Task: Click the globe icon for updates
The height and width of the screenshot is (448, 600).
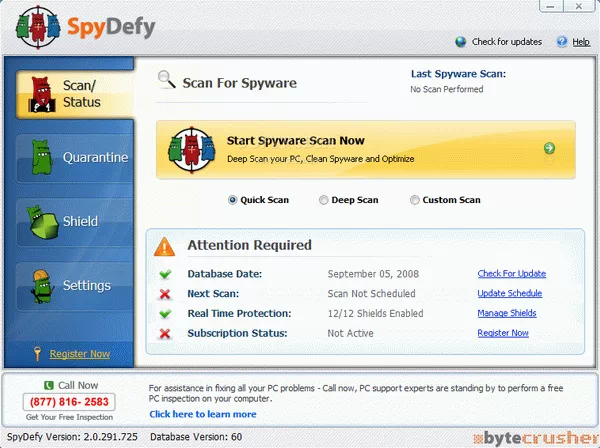Action: coord(460,42)
